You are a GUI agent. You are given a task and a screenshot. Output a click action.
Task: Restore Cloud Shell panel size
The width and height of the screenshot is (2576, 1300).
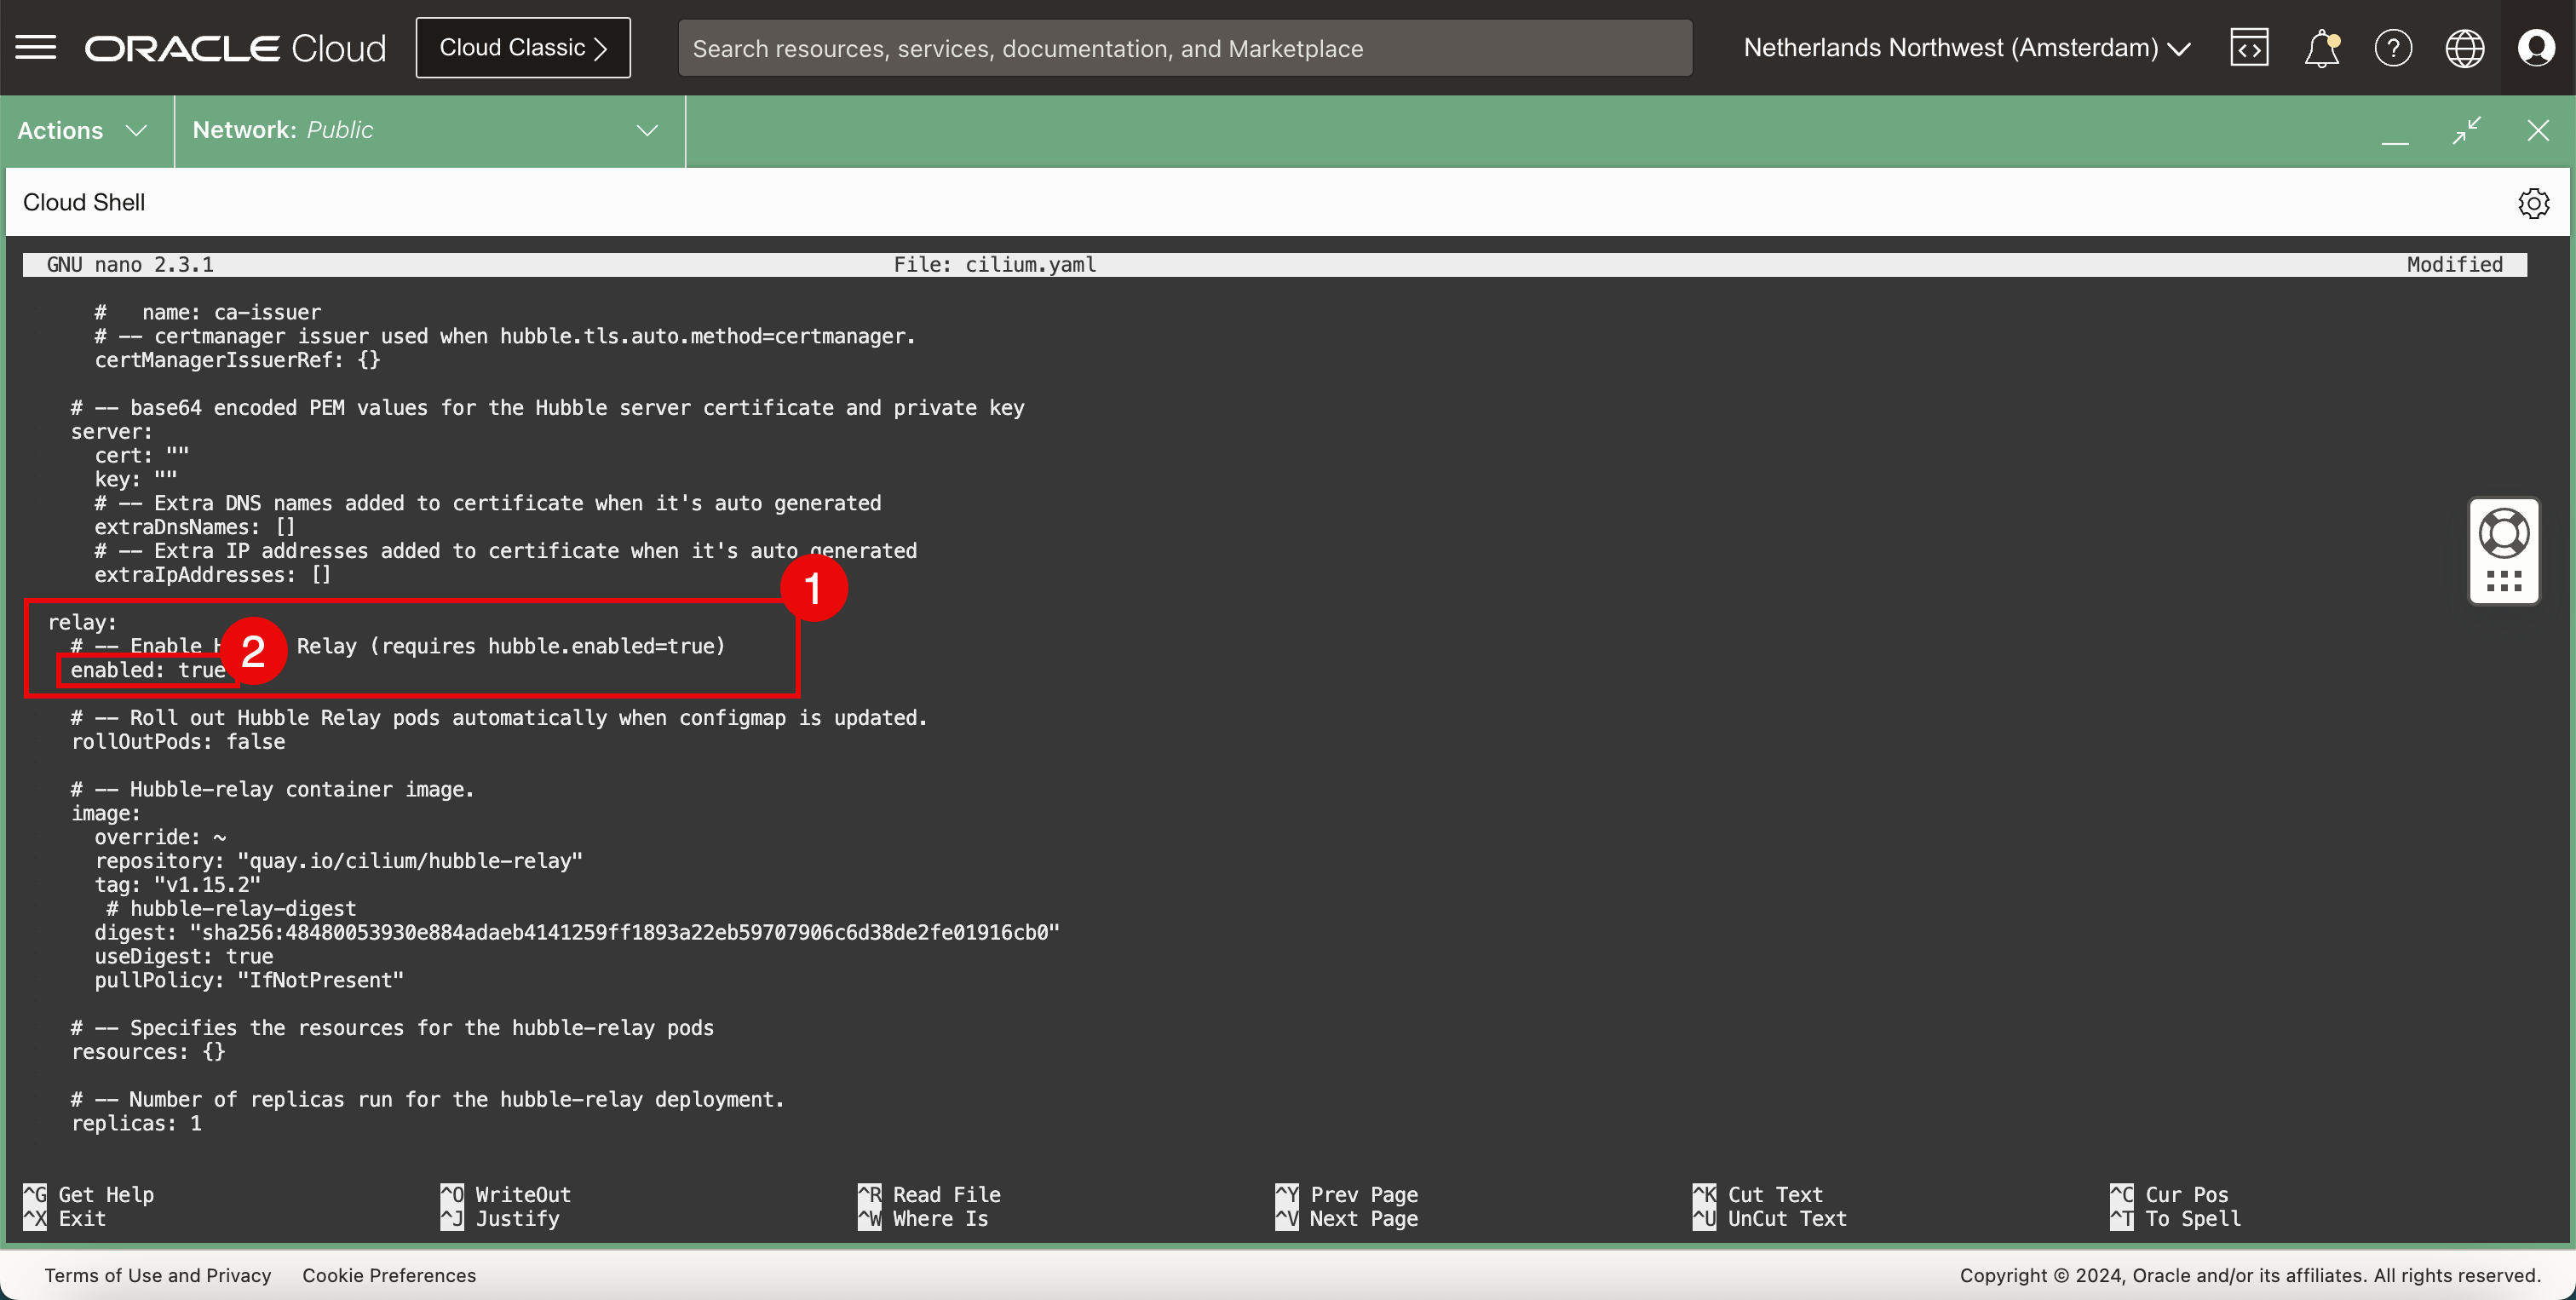[x=2467, y=130]
